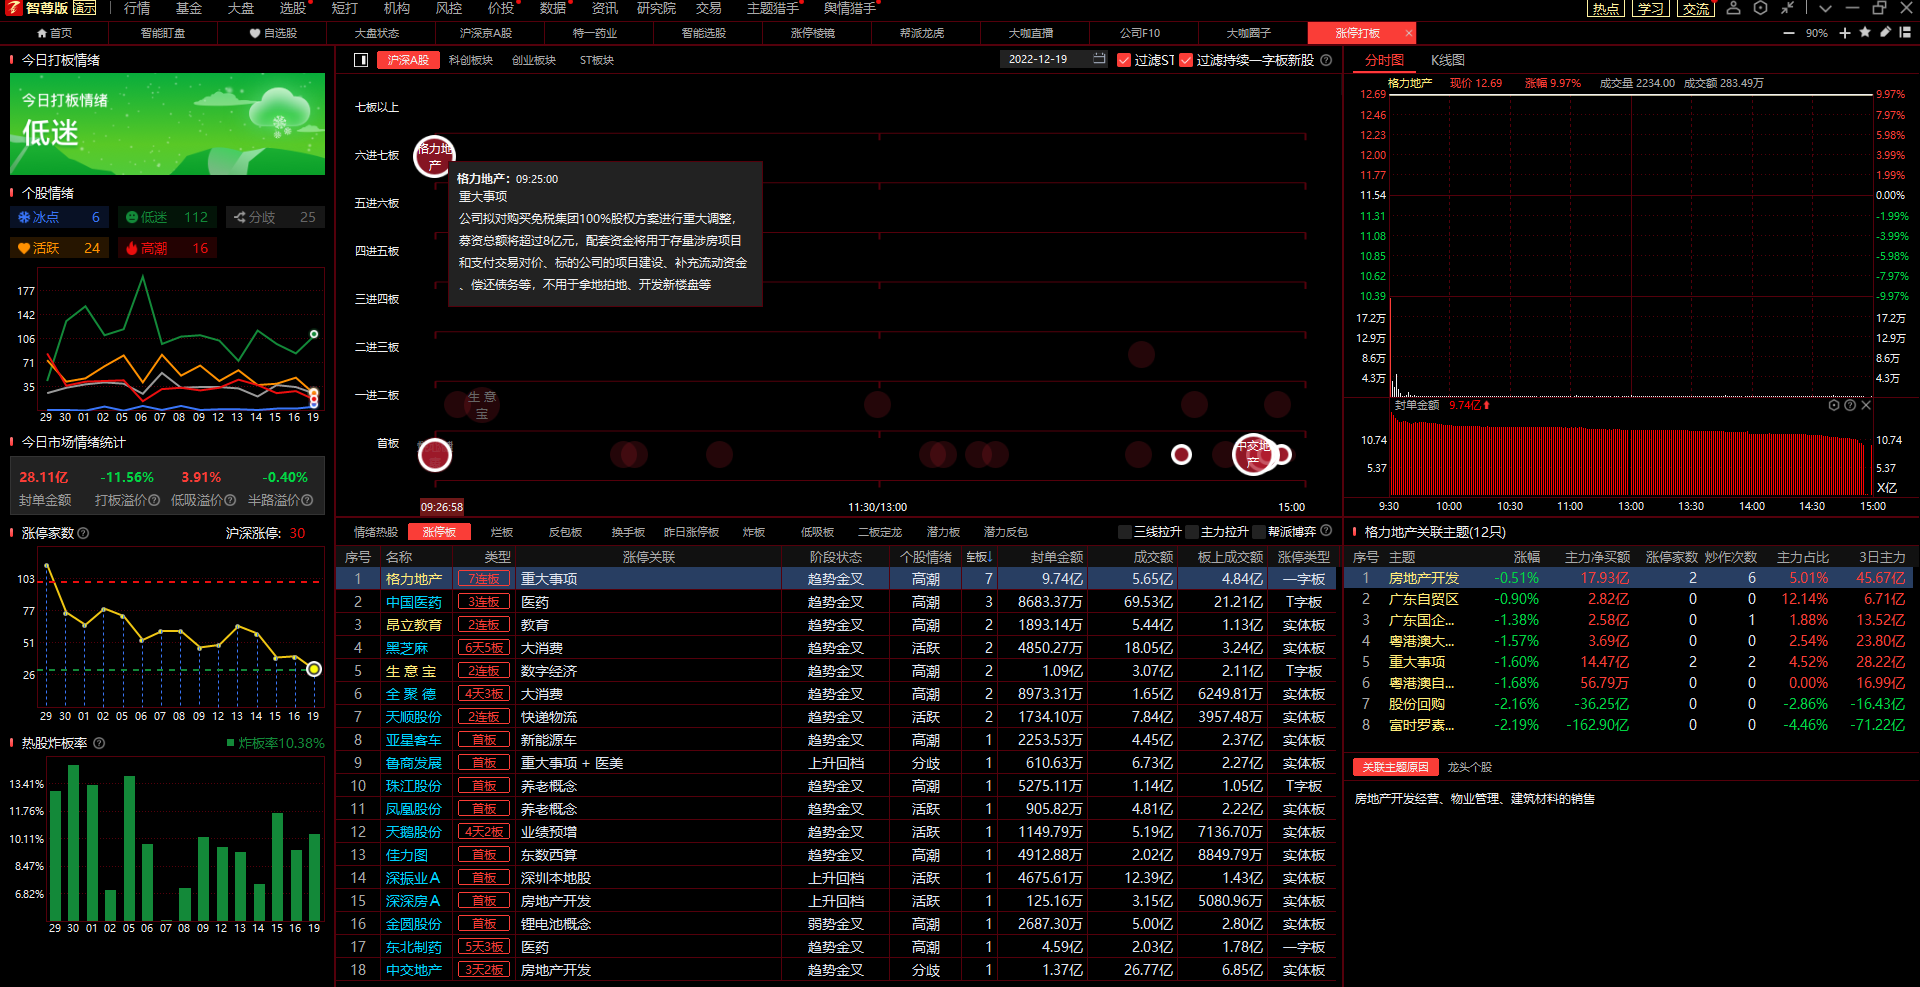Image resolution: width=1920 pixels, height=987 pixels.
Task: Open the 舆情猎手 menu
Action: click(x=850, y=8)
